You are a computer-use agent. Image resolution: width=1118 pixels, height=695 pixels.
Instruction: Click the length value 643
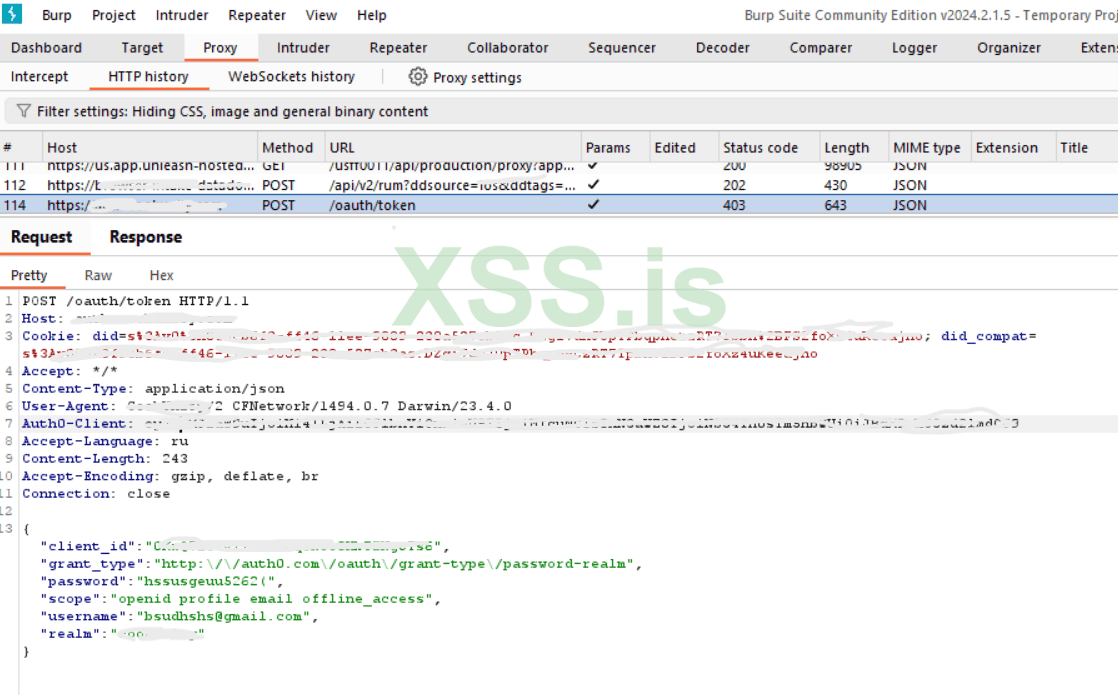(x=836, y=205)
